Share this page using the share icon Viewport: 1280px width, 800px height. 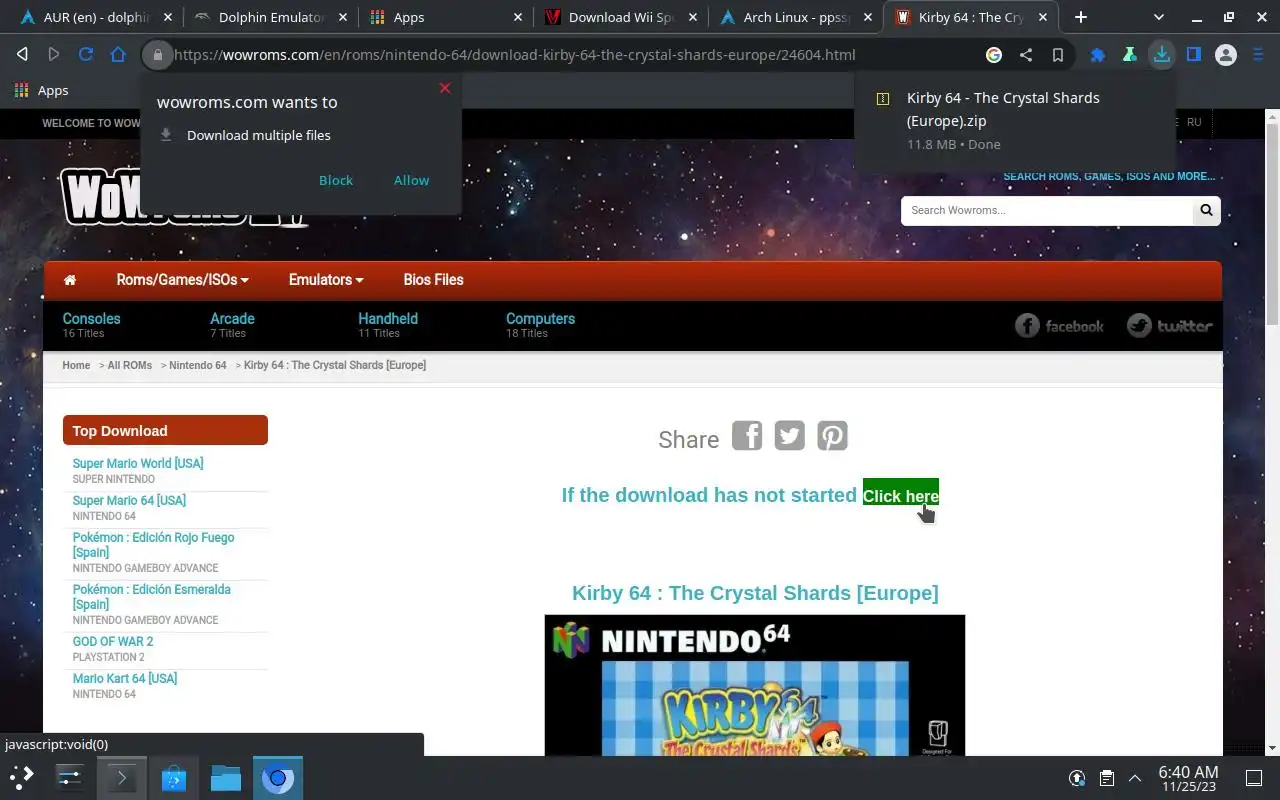pyautogui.click(x=1026, y=55)
